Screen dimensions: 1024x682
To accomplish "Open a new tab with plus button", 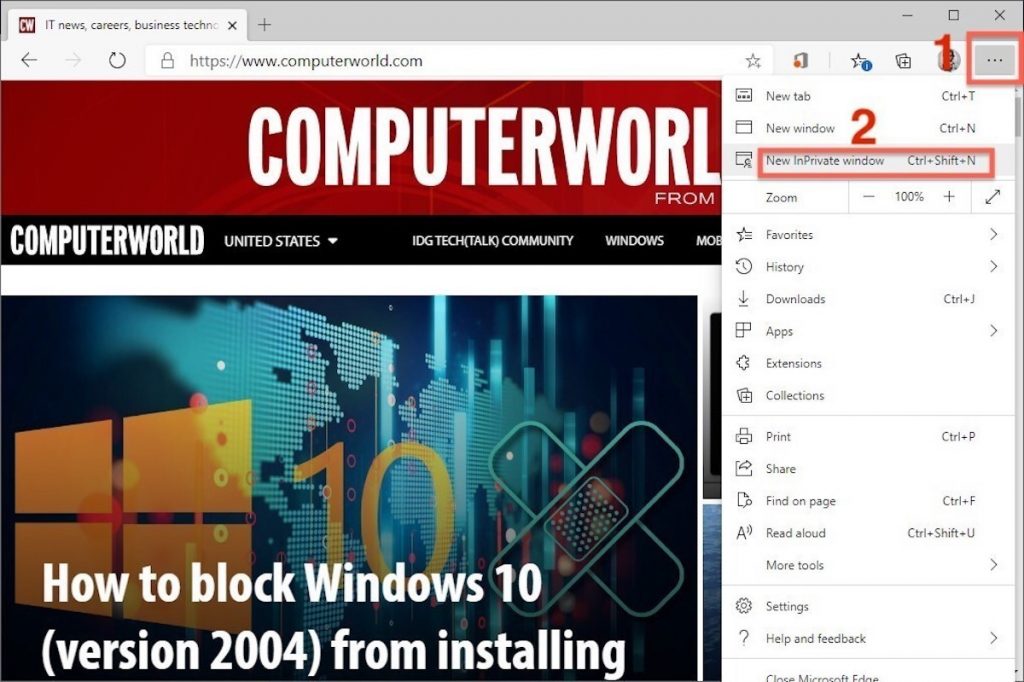I will 265,25.
